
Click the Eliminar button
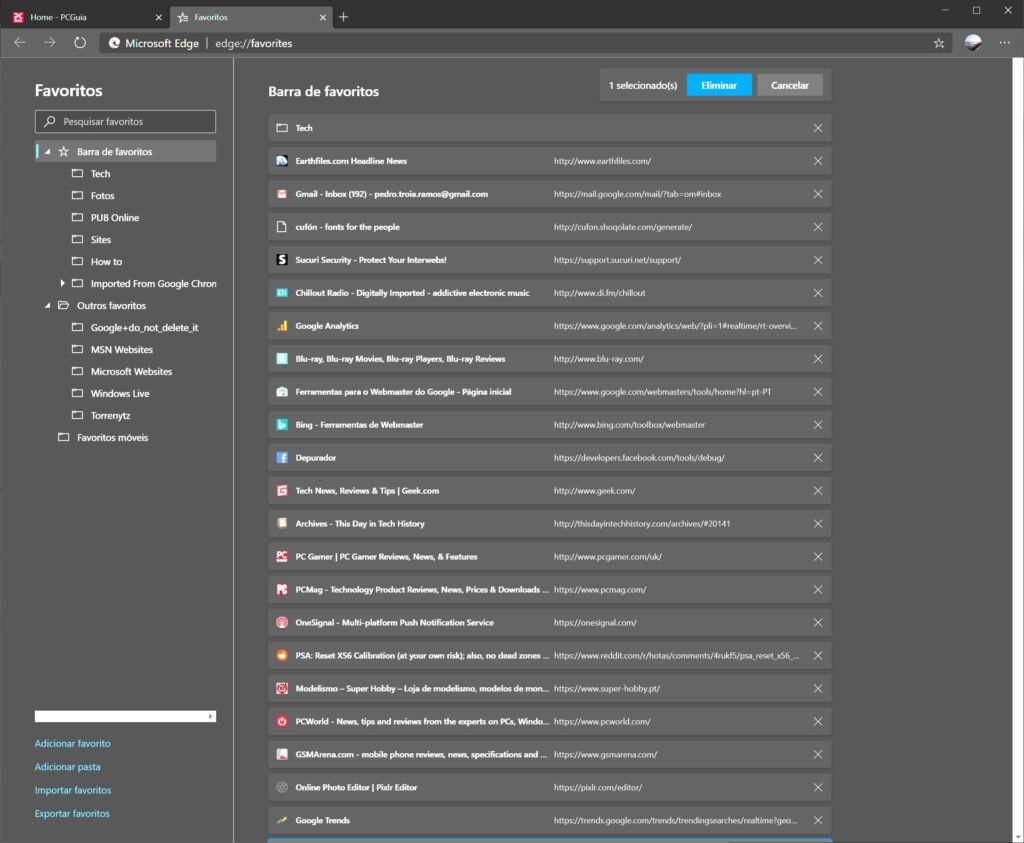pos(719,86)
